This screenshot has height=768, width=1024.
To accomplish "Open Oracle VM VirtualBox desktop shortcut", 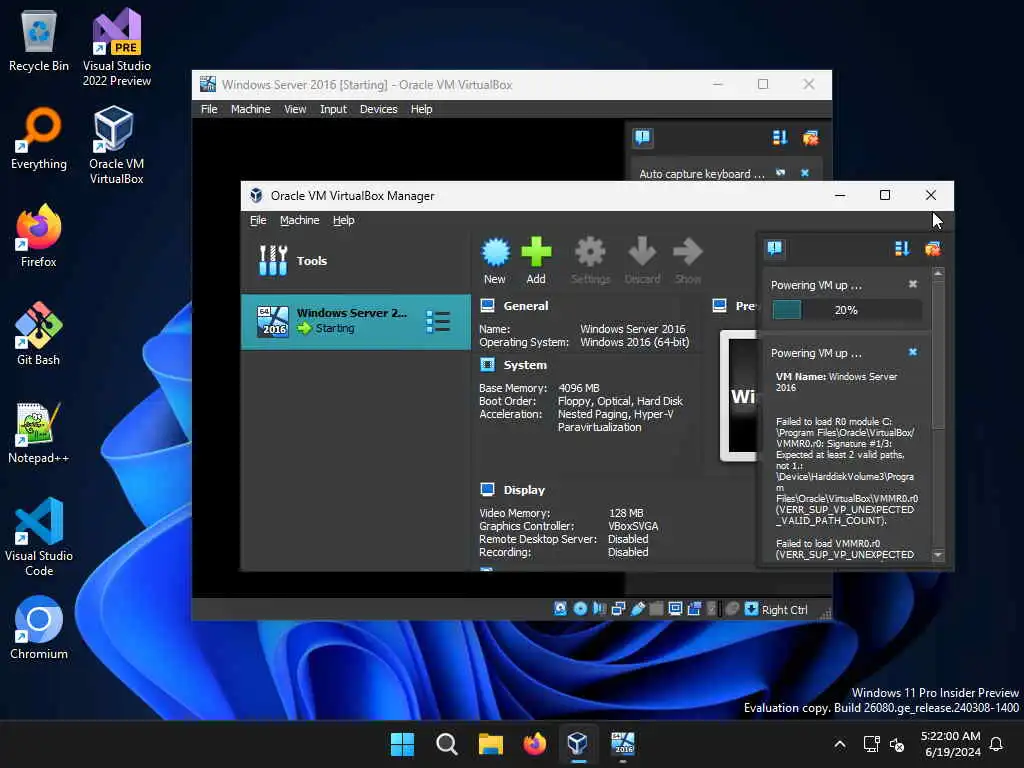I will (x=116, y=146).
